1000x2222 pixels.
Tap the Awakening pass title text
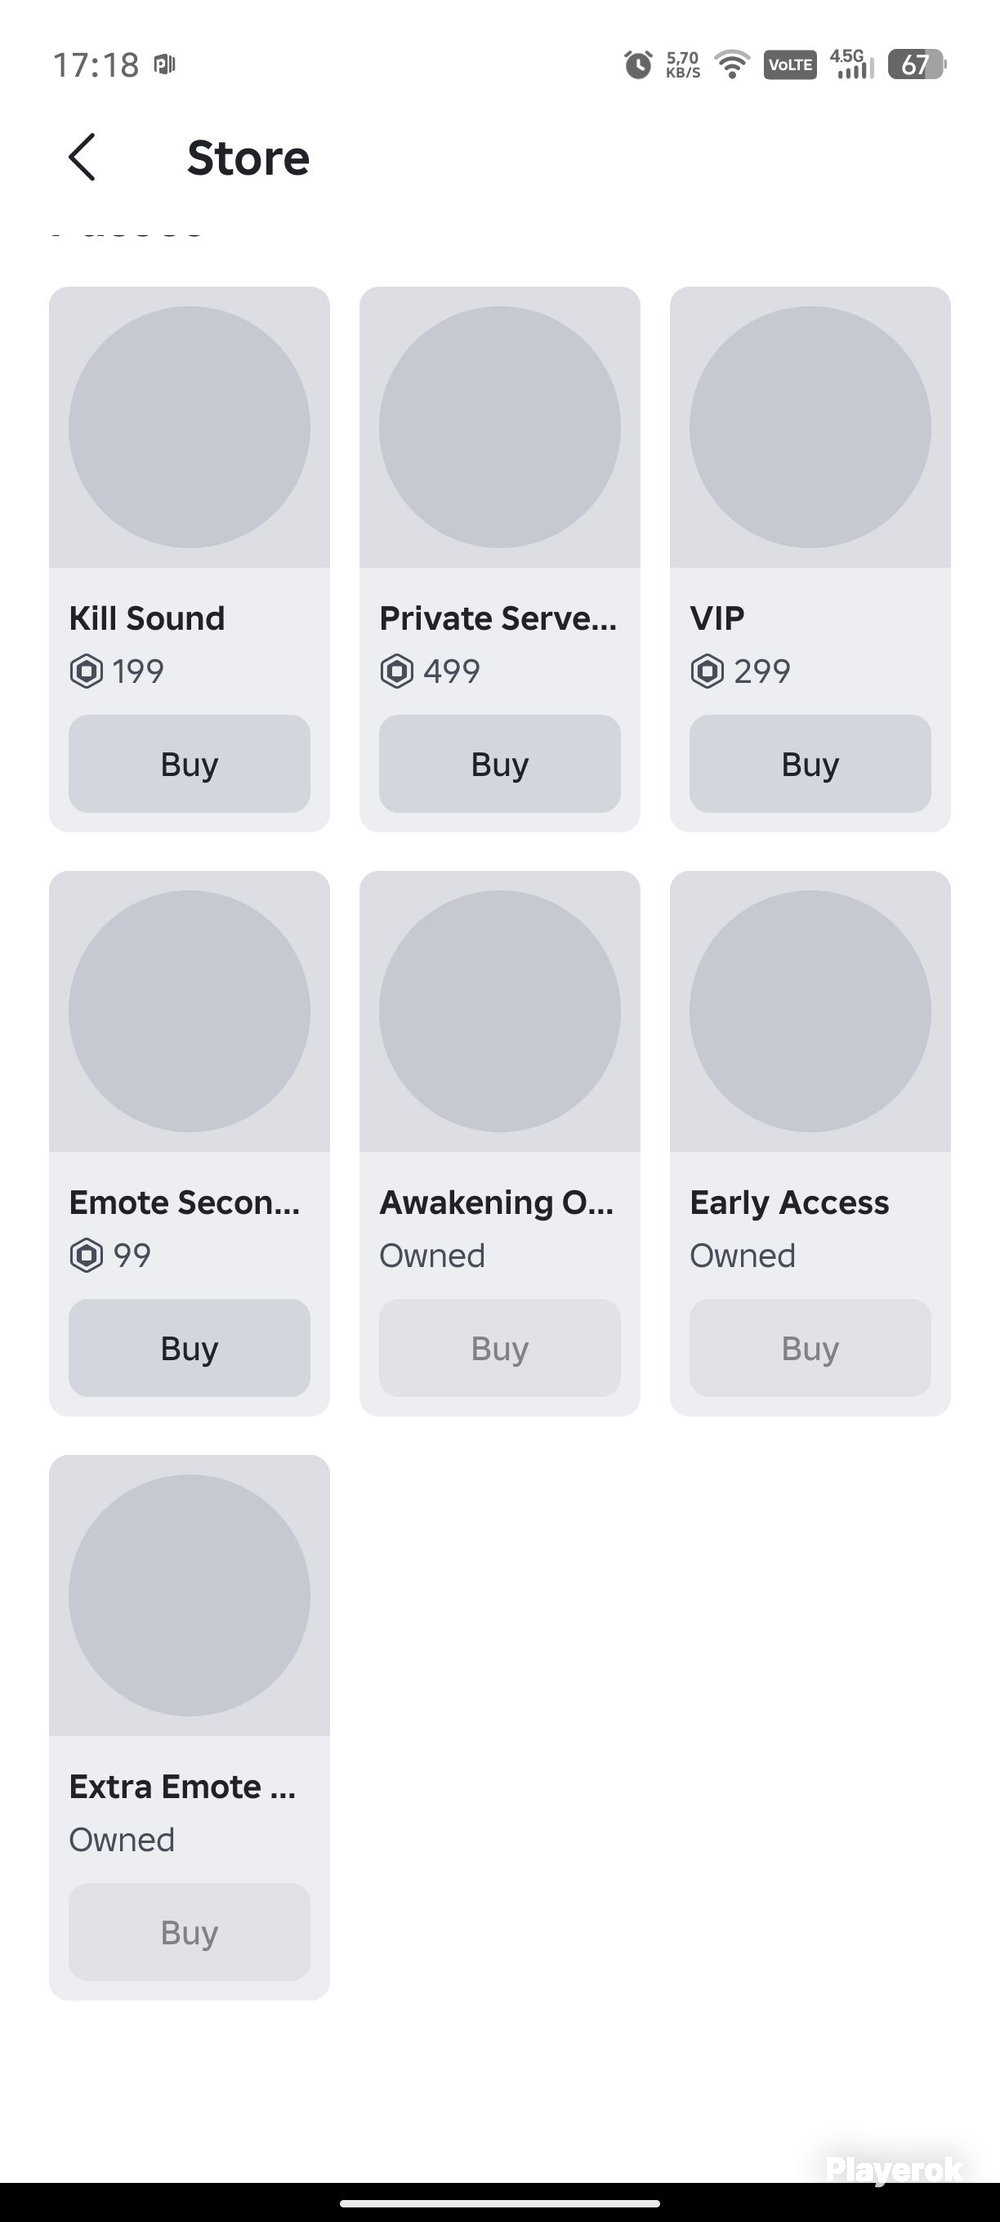pyautogui.click(x=496, y=1203)
